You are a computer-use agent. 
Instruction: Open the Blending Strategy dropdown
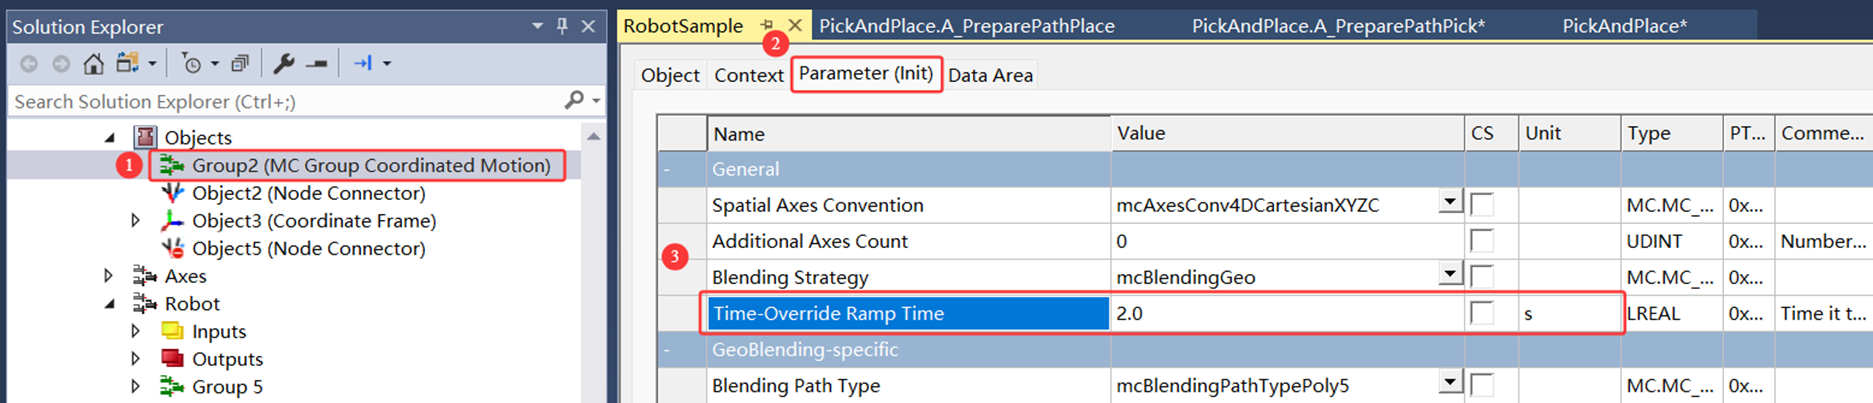coord(1450,274)
